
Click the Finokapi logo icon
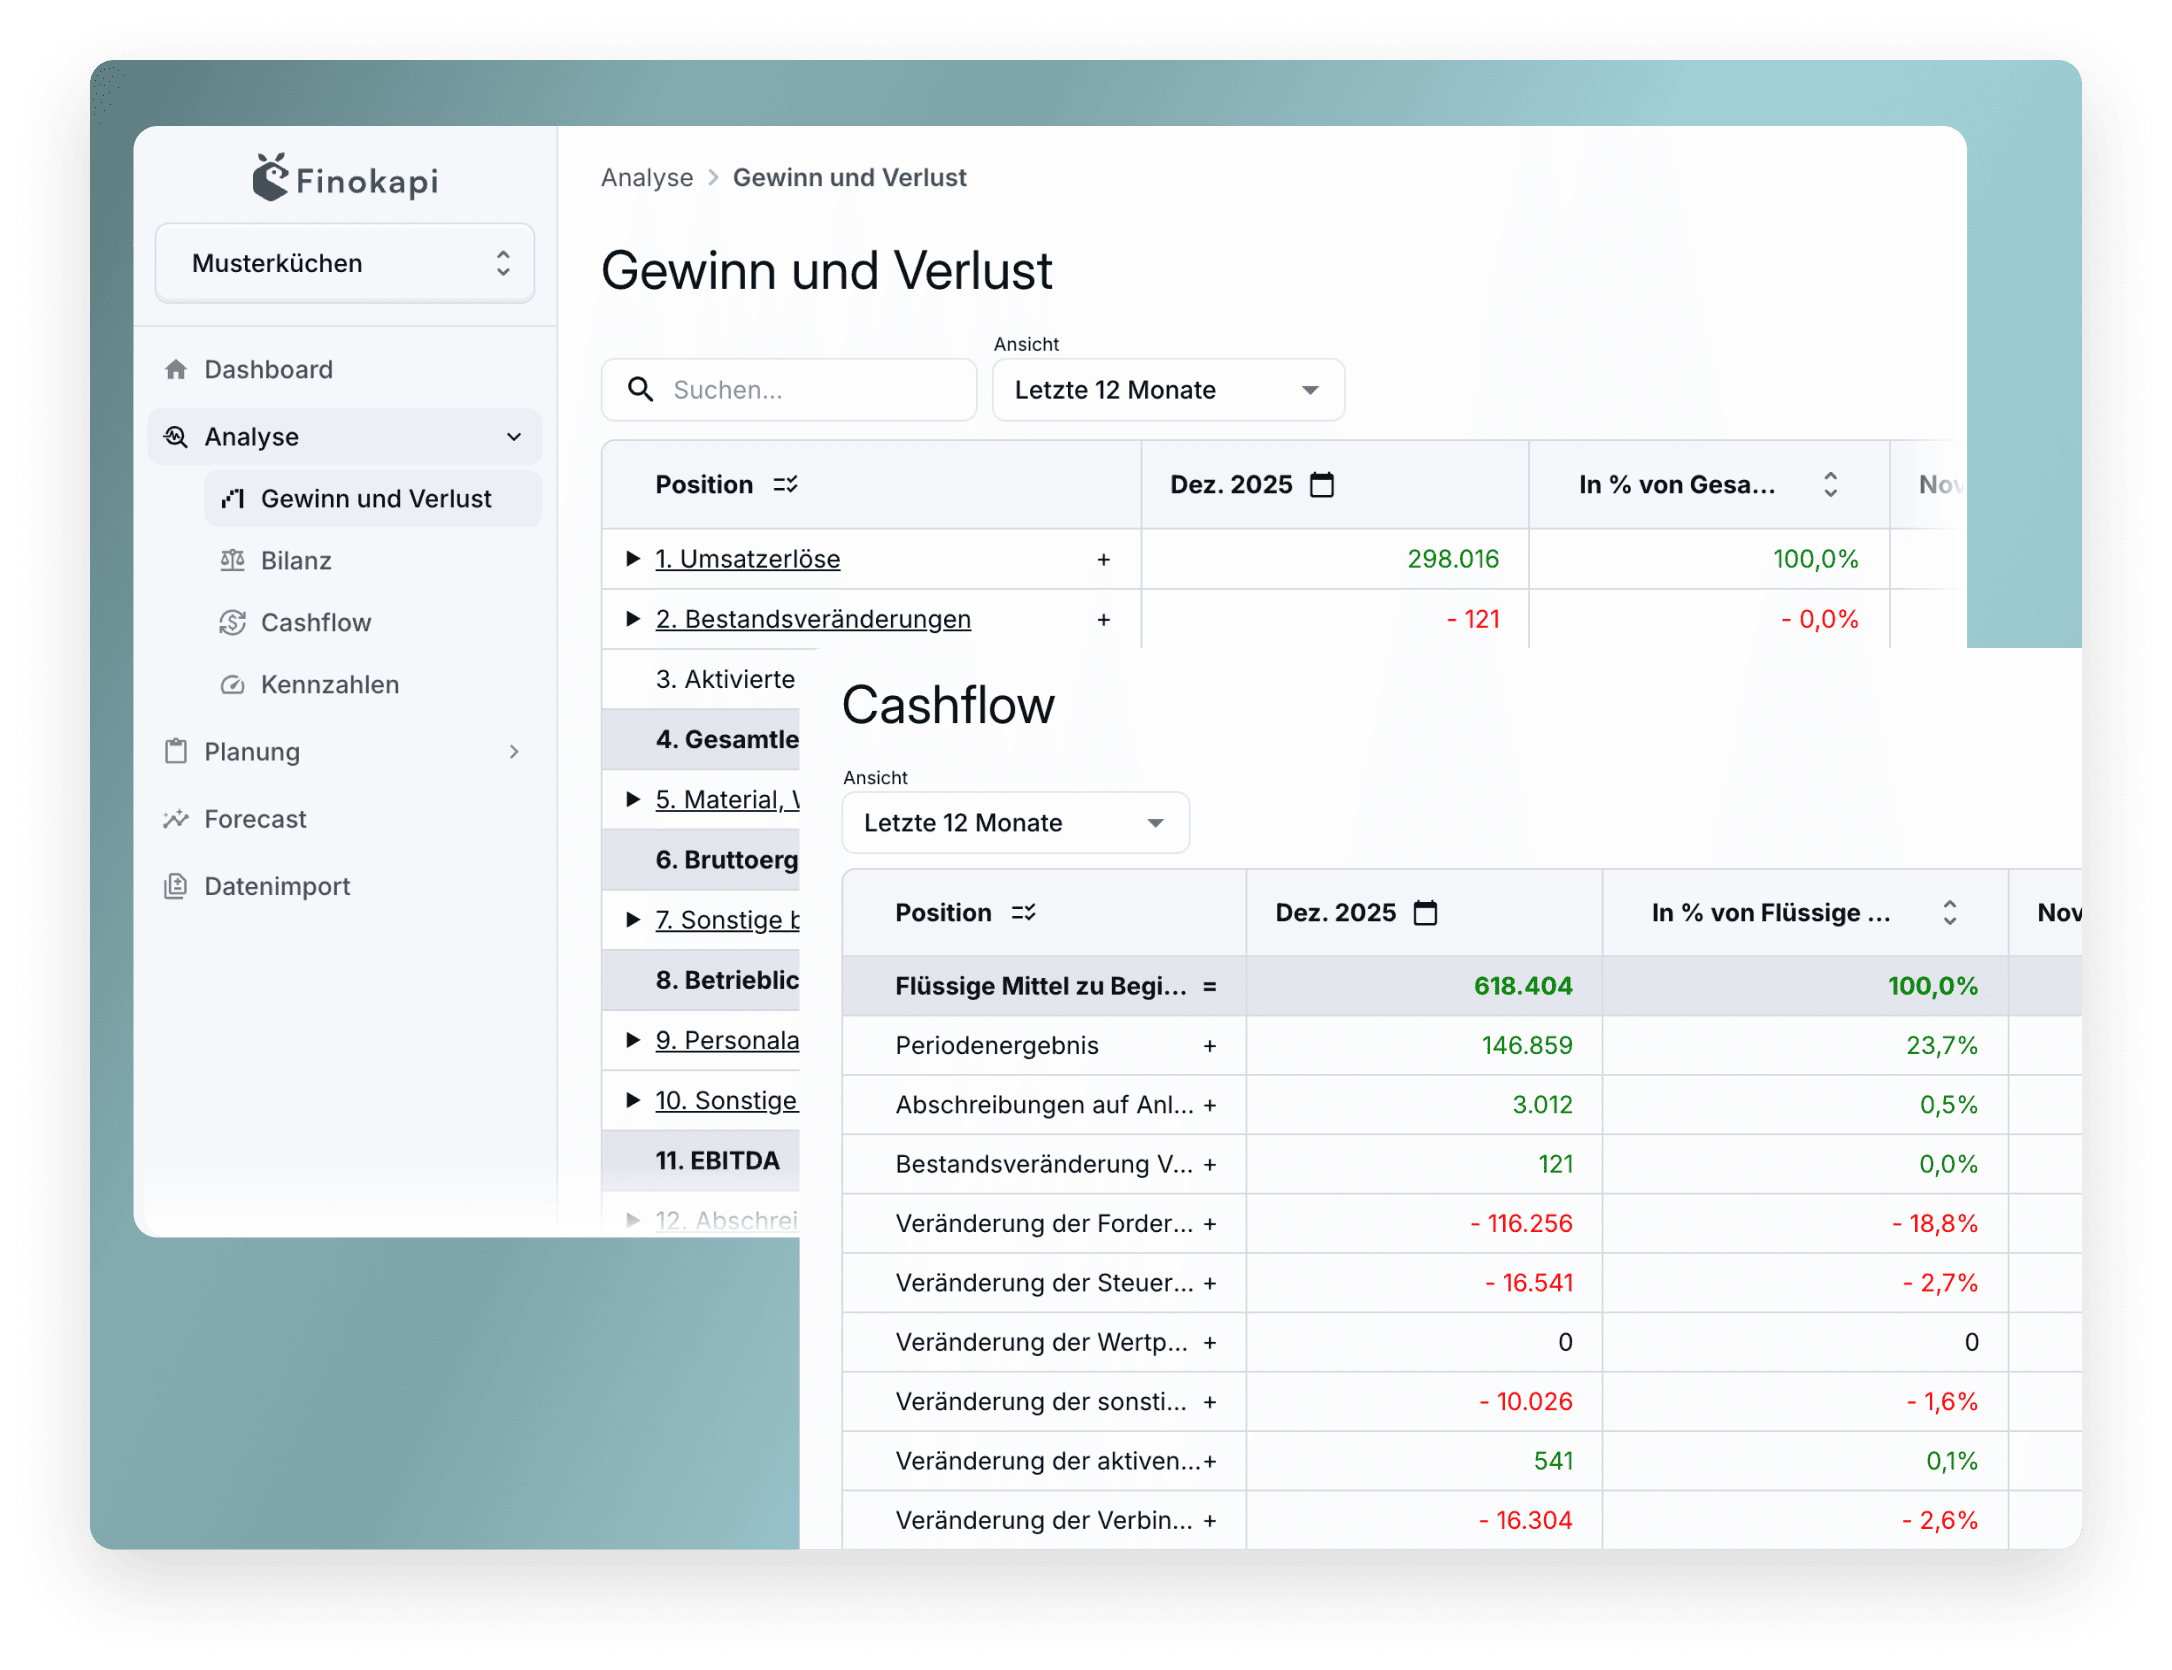[x=270, y=178]
